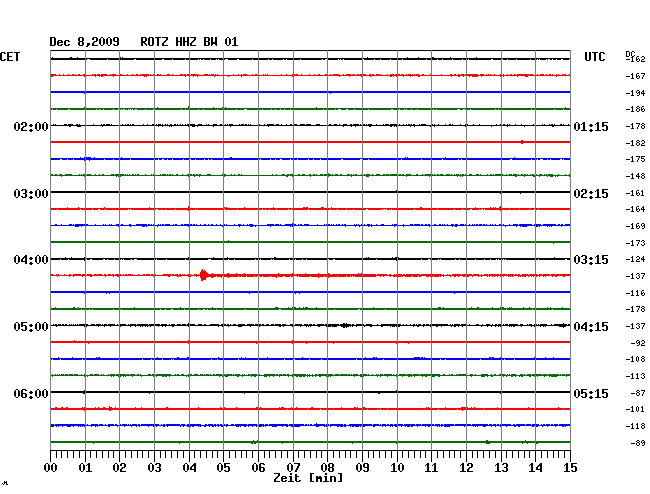
Task: Click minute tick label 12 on axis
Action: click(x=466, y=468)
